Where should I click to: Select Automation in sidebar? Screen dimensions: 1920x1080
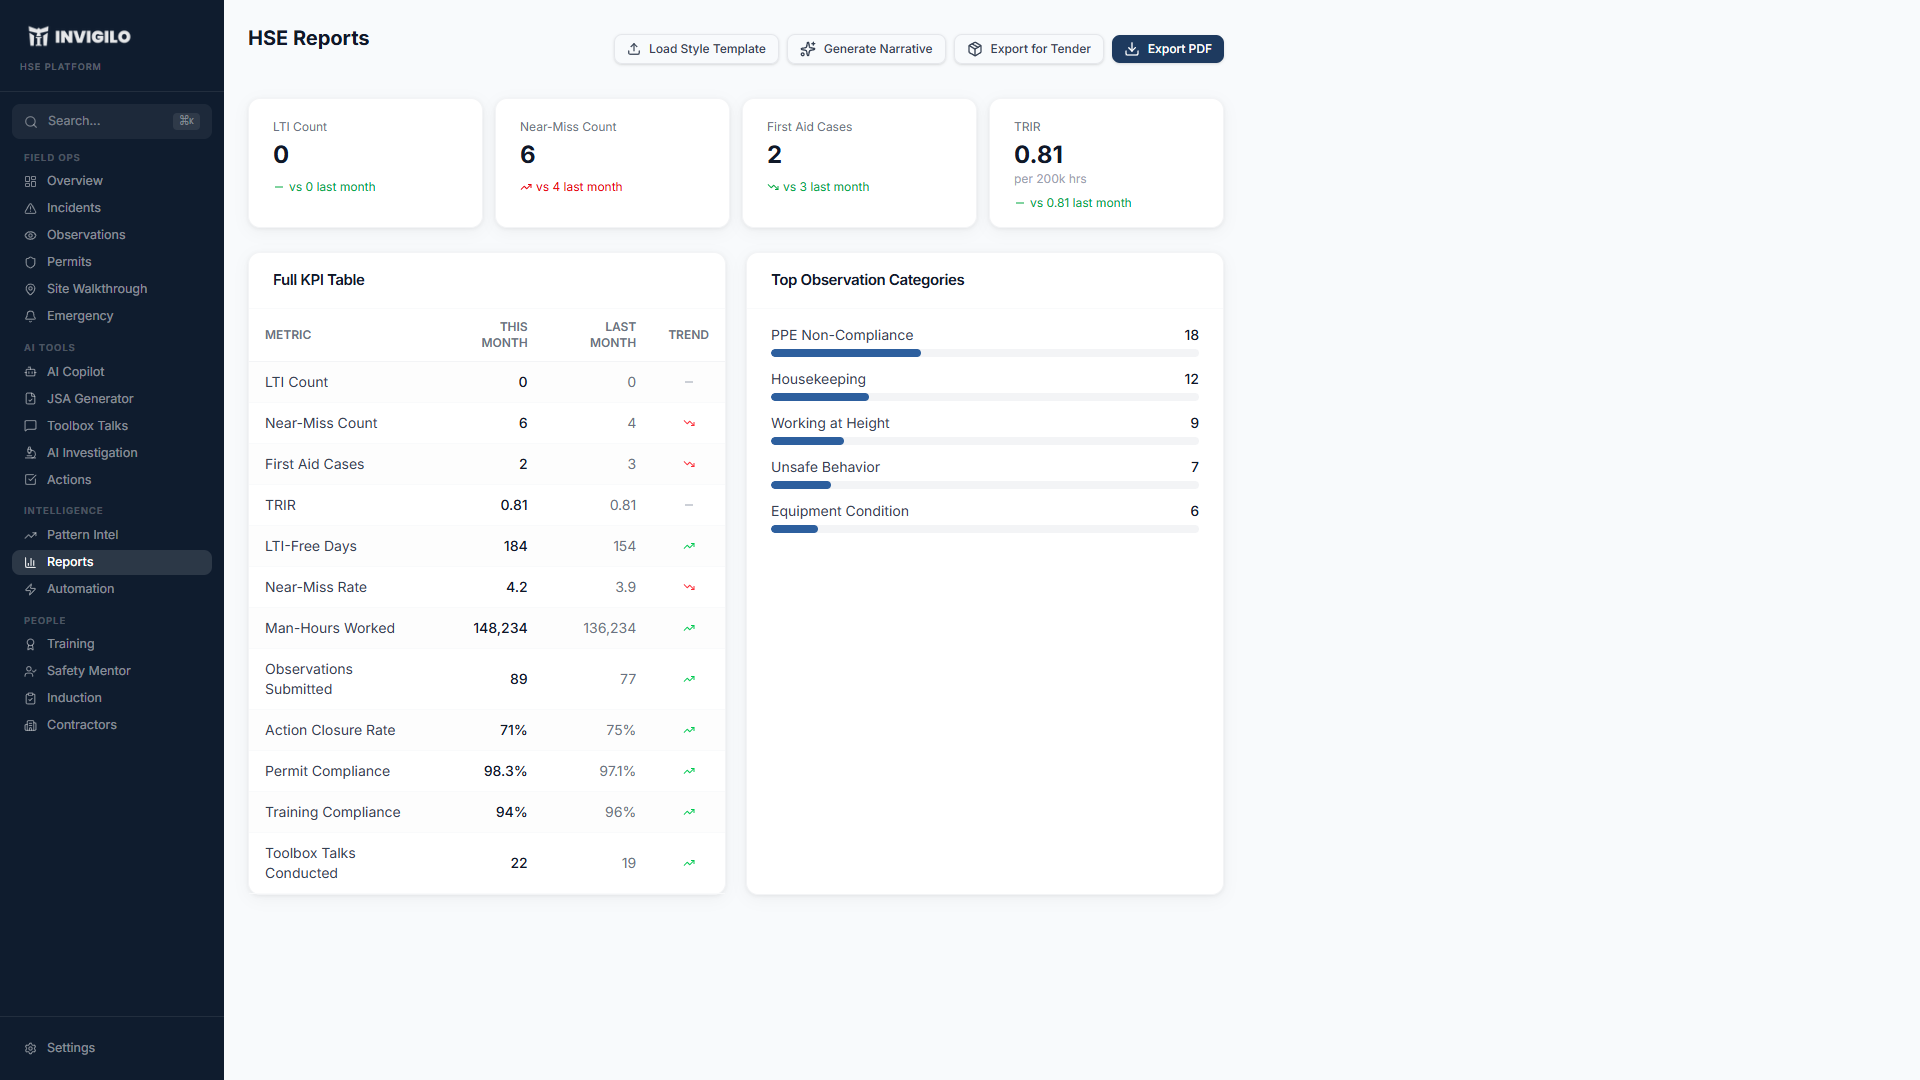tap(112, 589)
